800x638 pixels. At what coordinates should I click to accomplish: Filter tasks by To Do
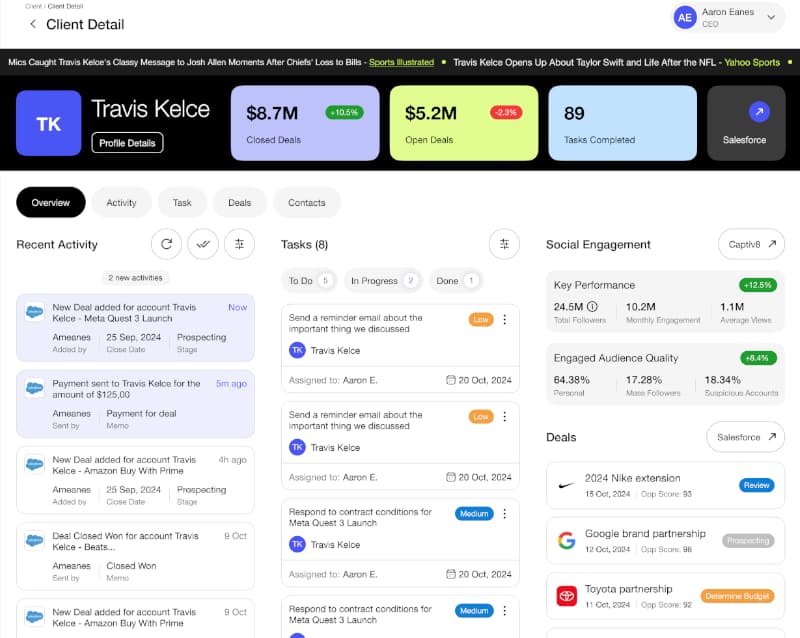pyautogui.click(x=309, y=281)
